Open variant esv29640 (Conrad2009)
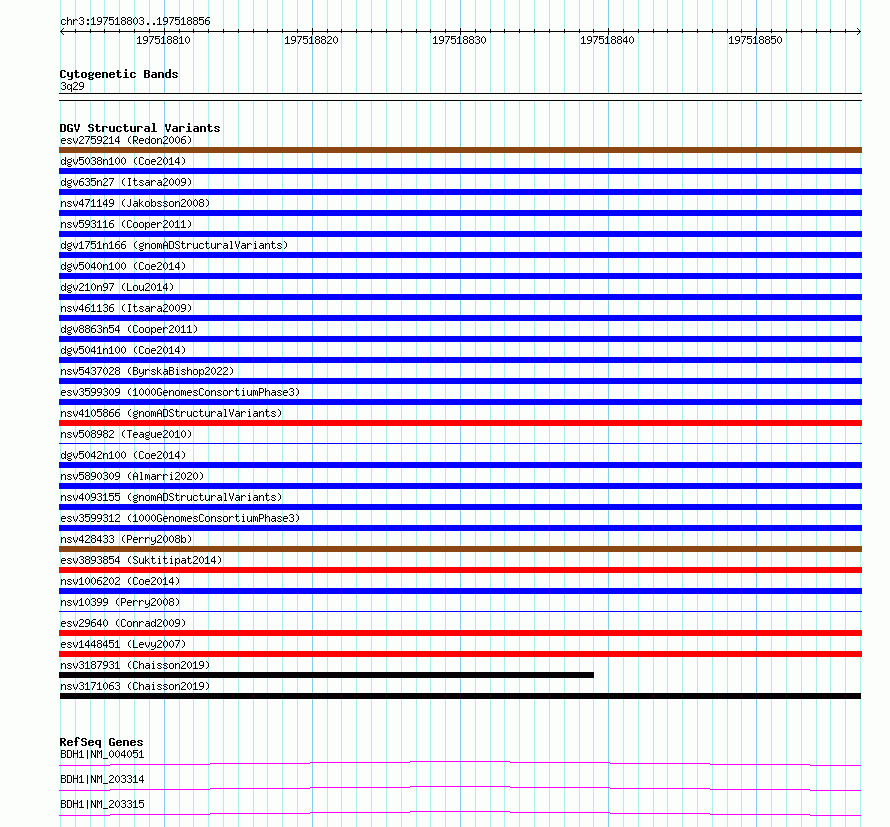 click(123, 623)
